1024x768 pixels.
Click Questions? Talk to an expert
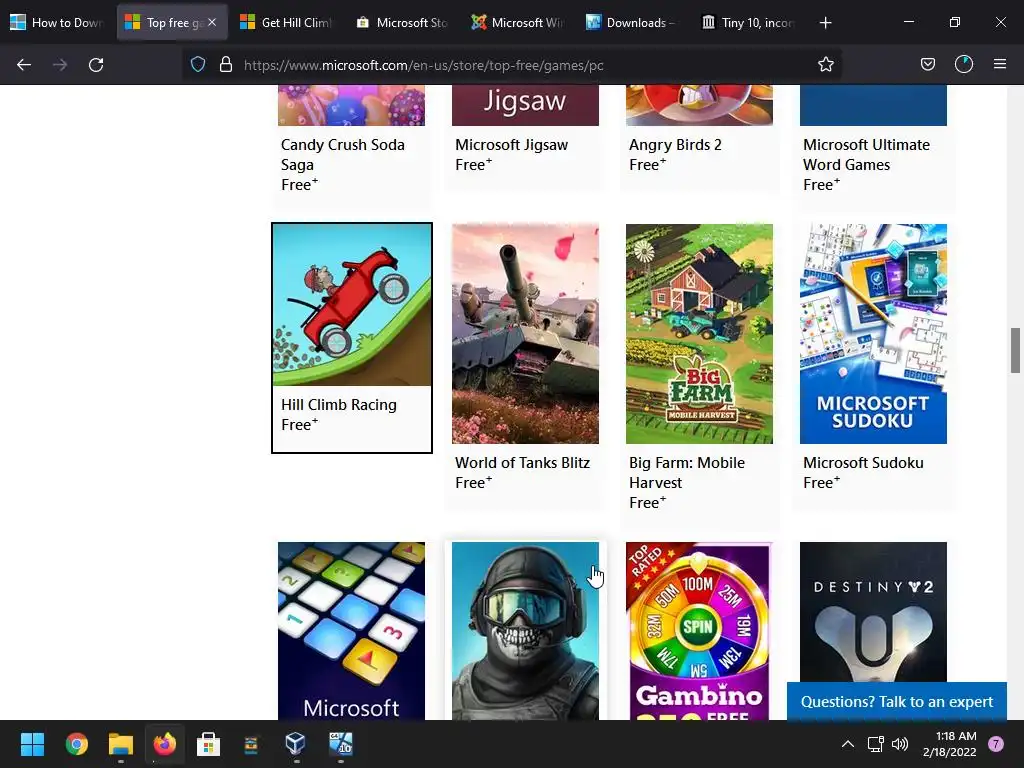(897, 701)
